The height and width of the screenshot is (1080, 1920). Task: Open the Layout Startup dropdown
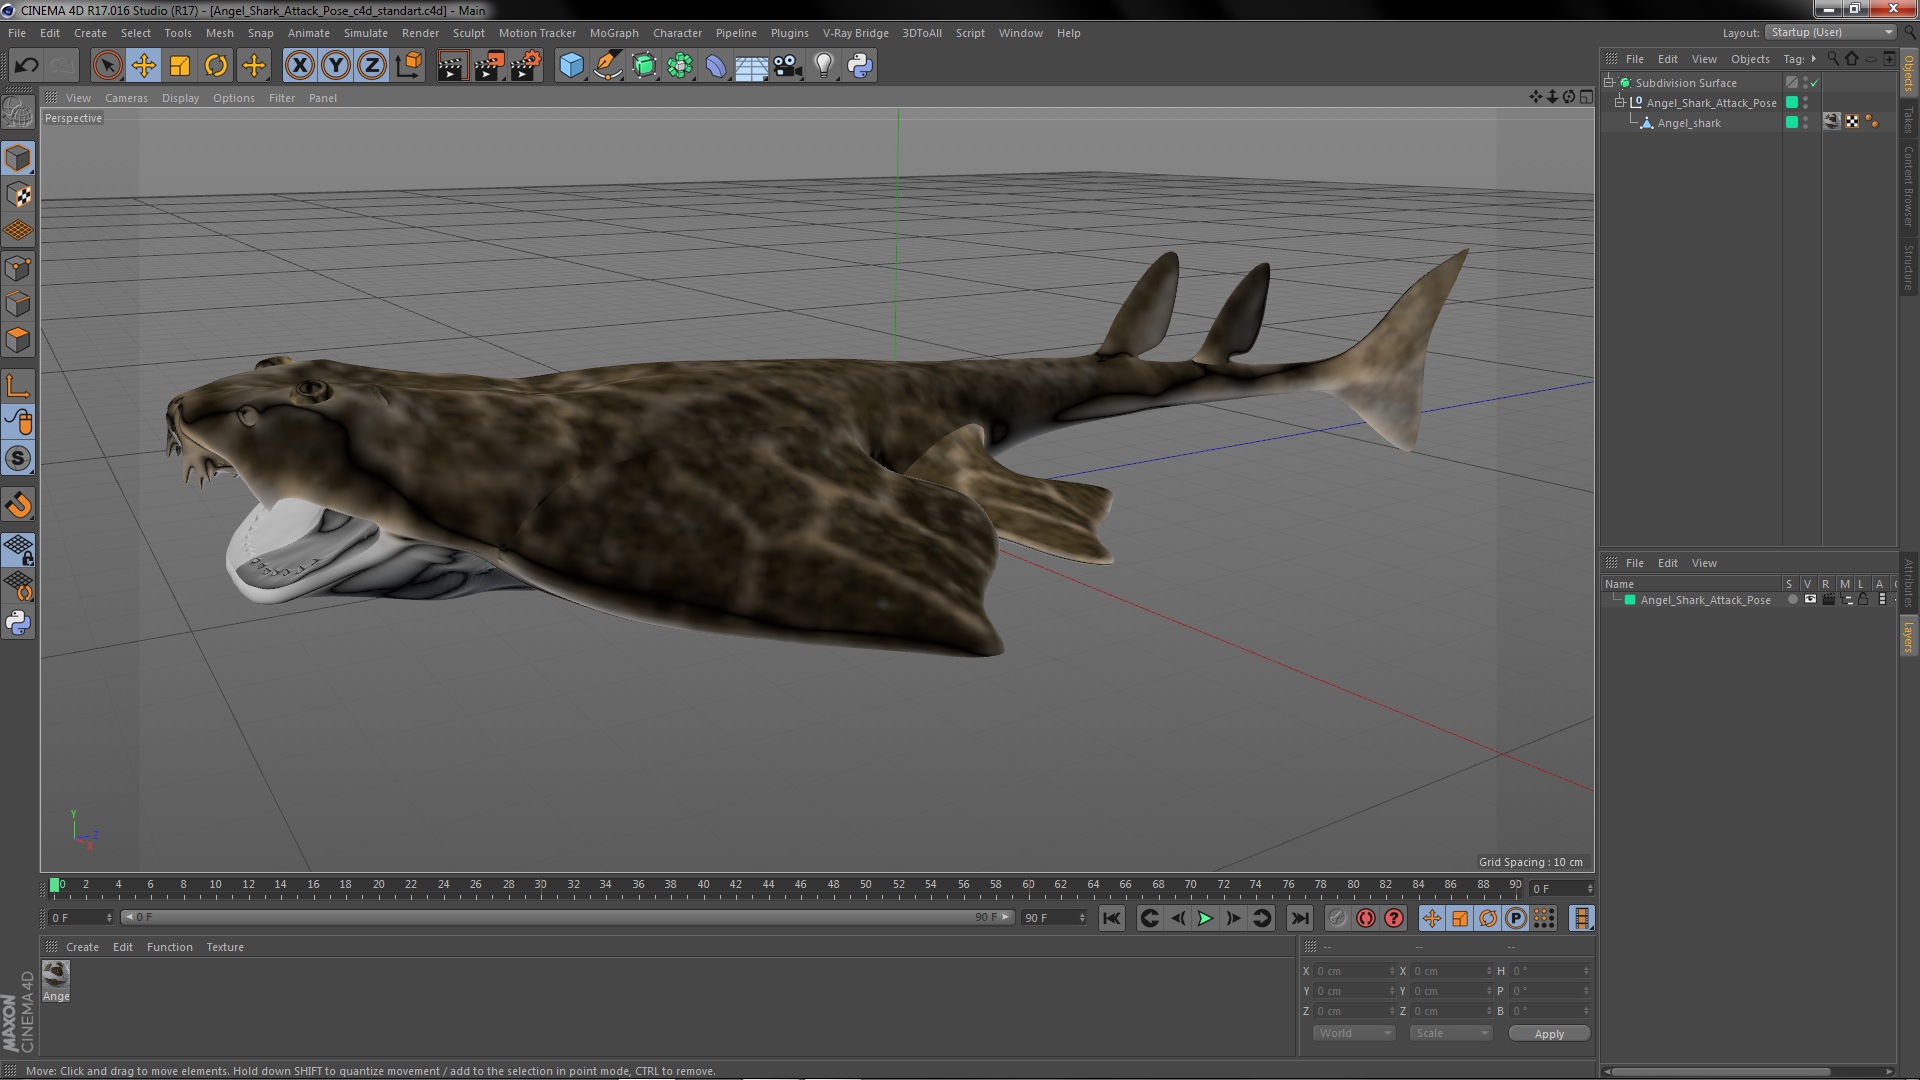point(1831,32)
